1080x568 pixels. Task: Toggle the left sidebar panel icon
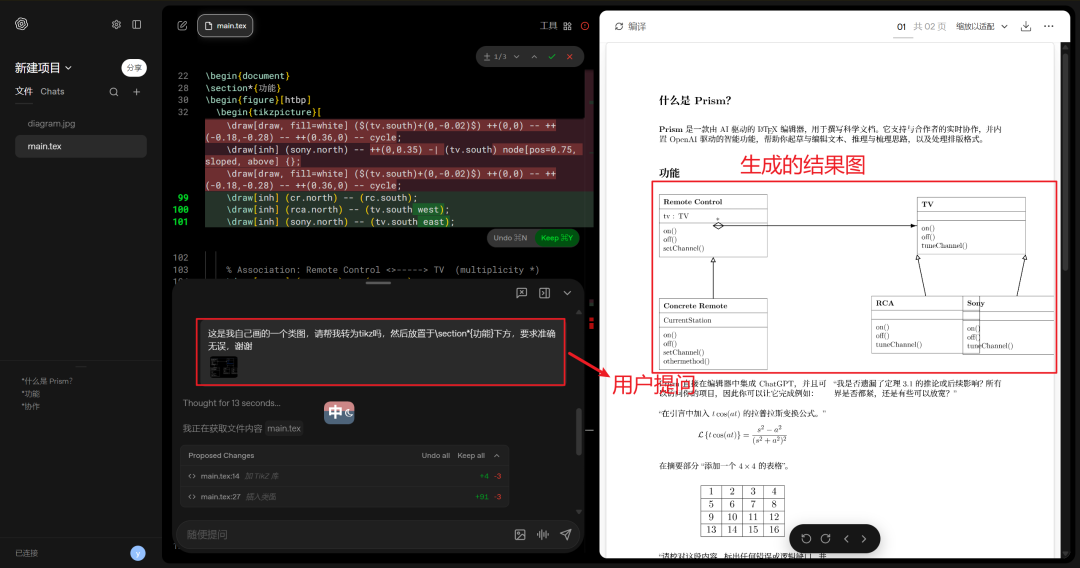pos(136,25)
